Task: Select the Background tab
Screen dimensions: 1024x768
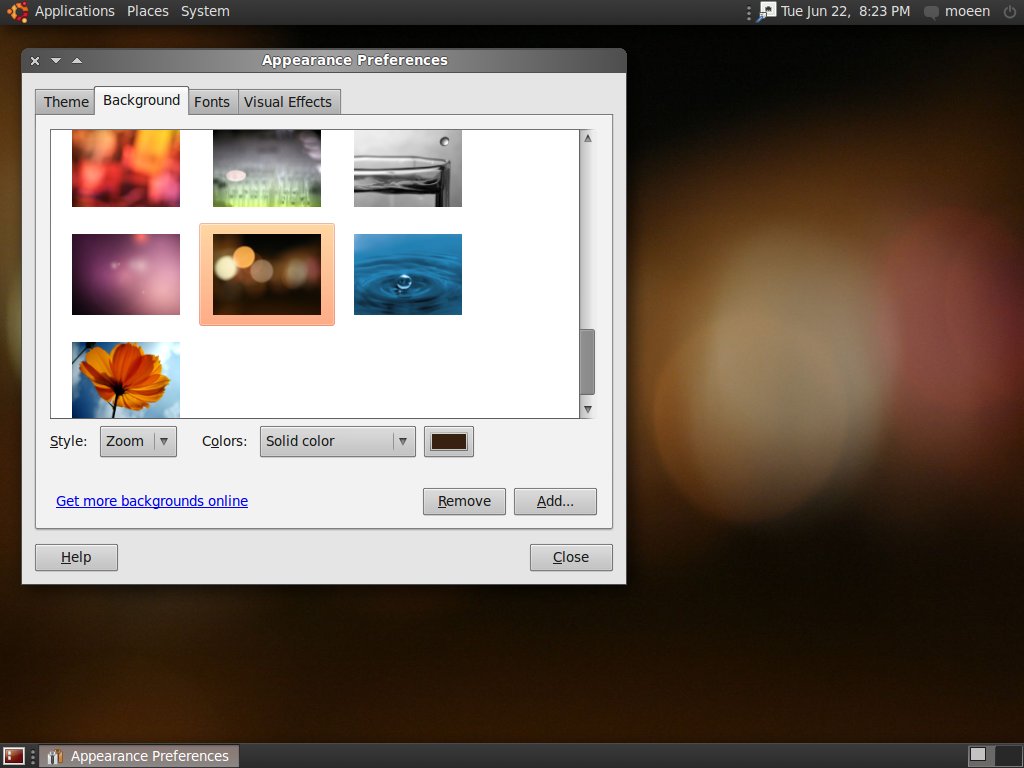Action: pos(142,100)
